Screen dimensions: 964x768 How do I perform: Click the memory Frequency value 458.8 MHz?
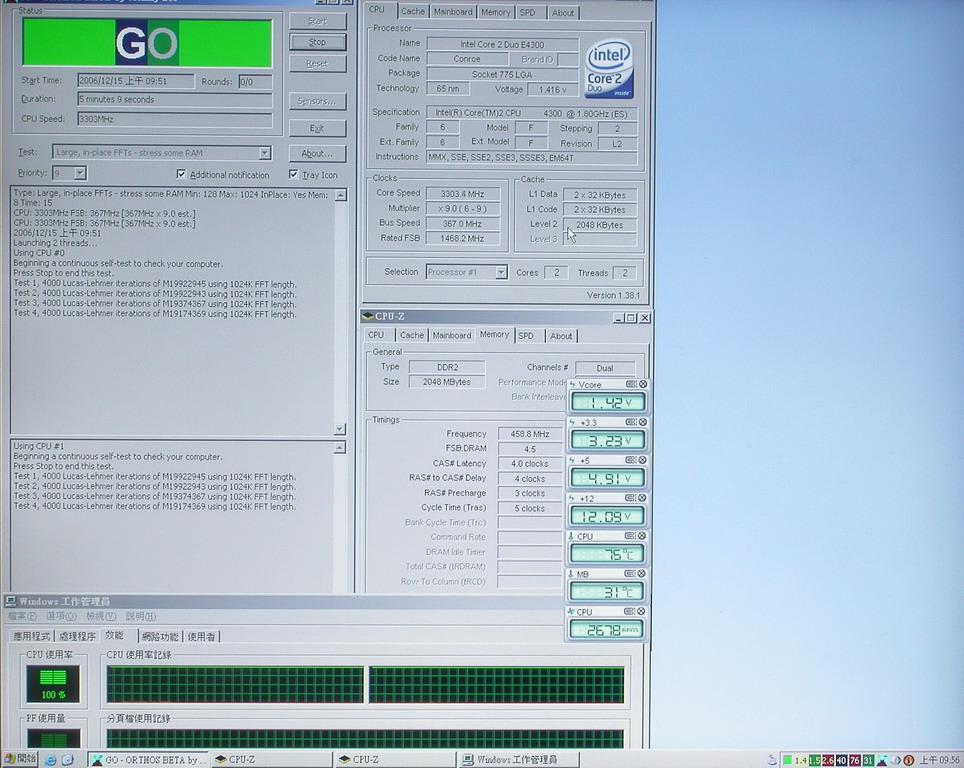(530, 434)
